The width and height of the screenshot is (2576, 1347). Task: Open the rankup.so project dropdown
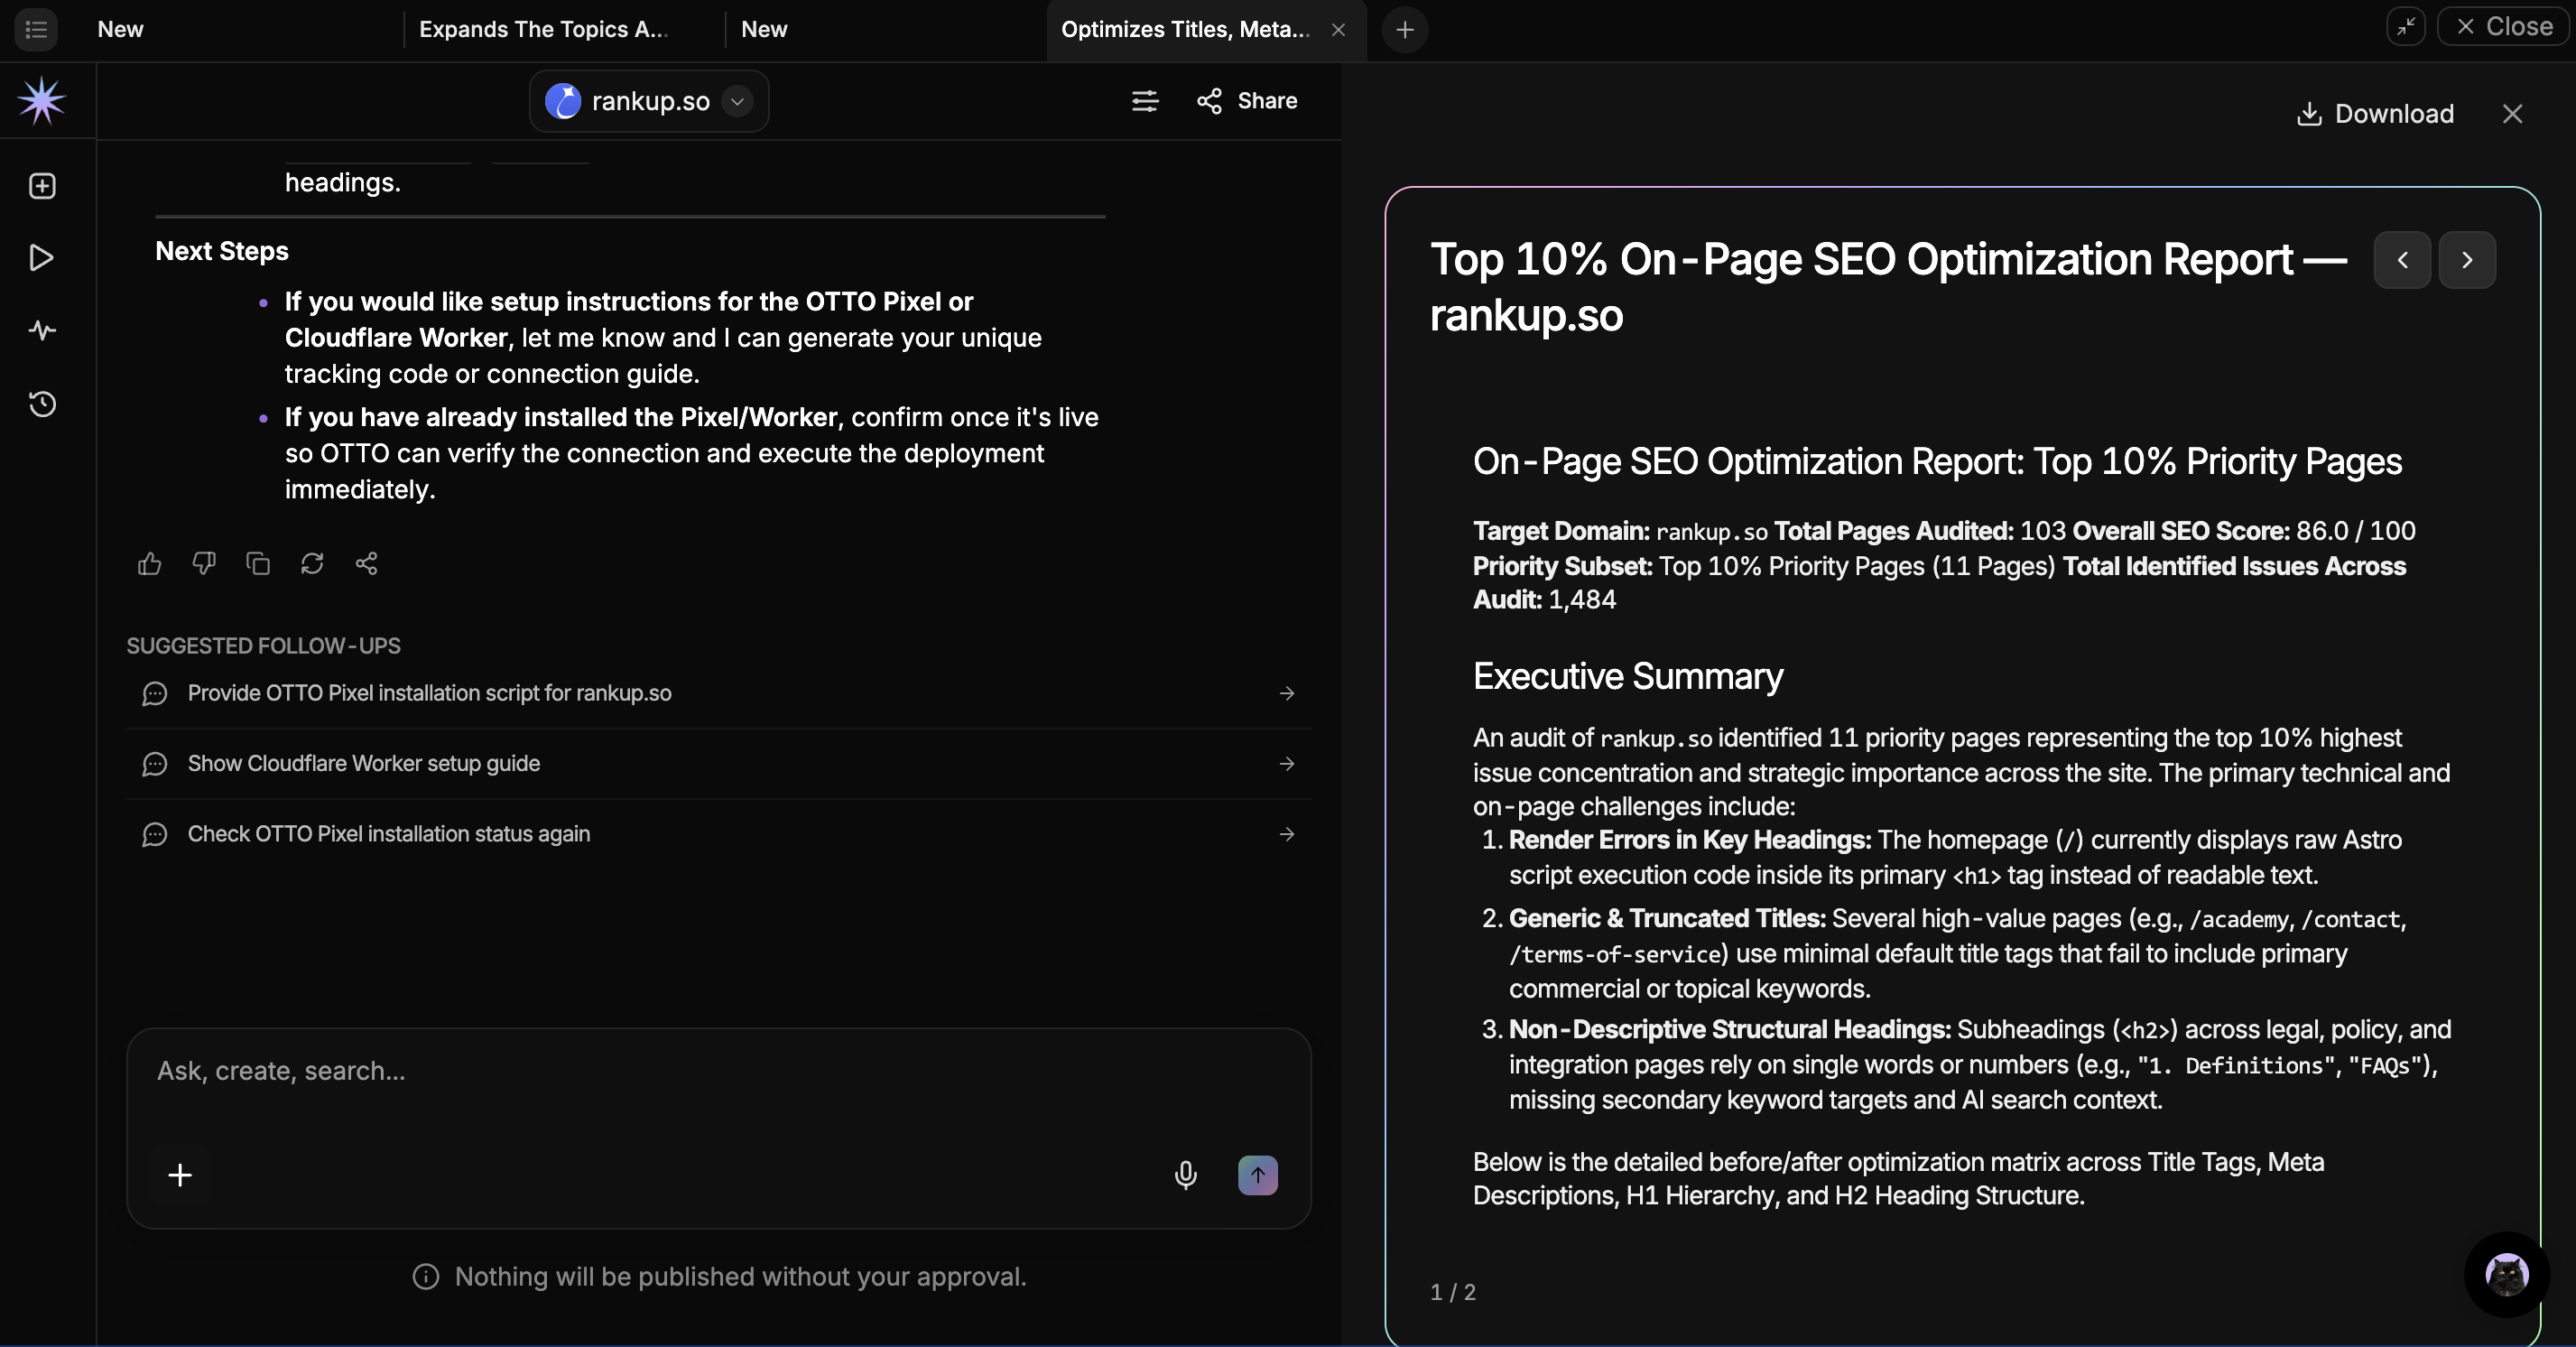[649, 101]
